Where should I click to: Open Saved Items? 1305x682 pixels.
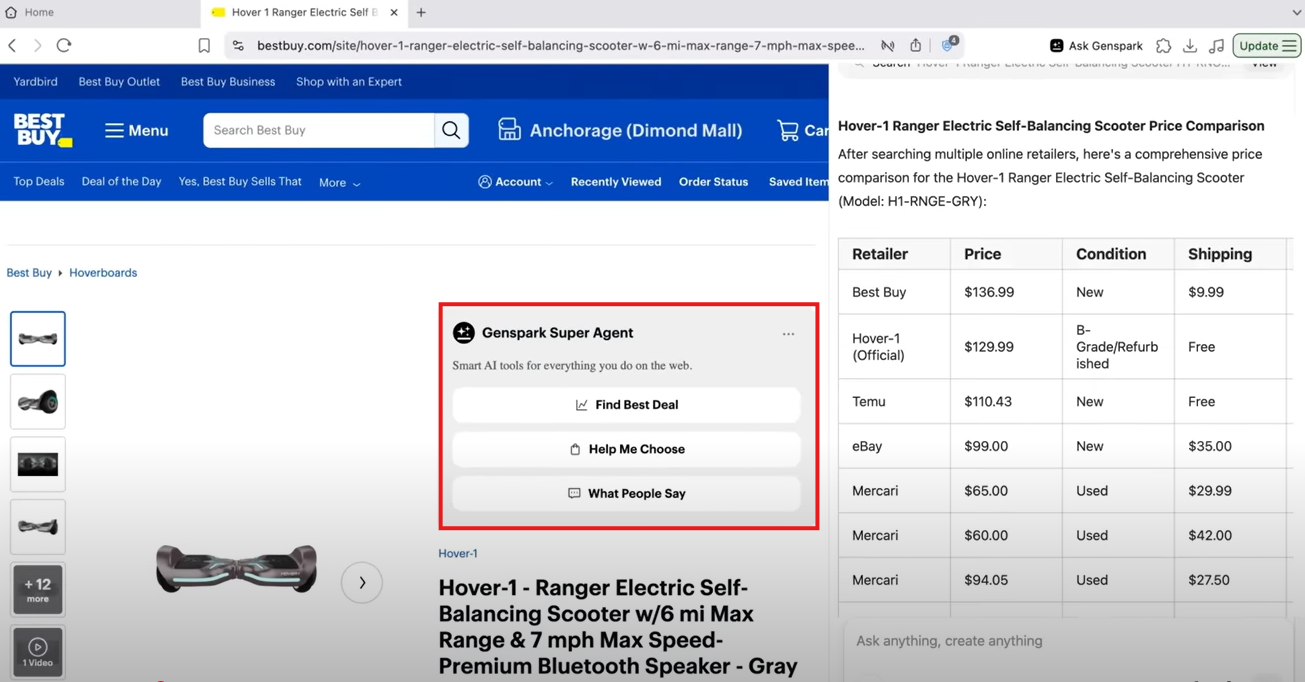click(798, 182)
